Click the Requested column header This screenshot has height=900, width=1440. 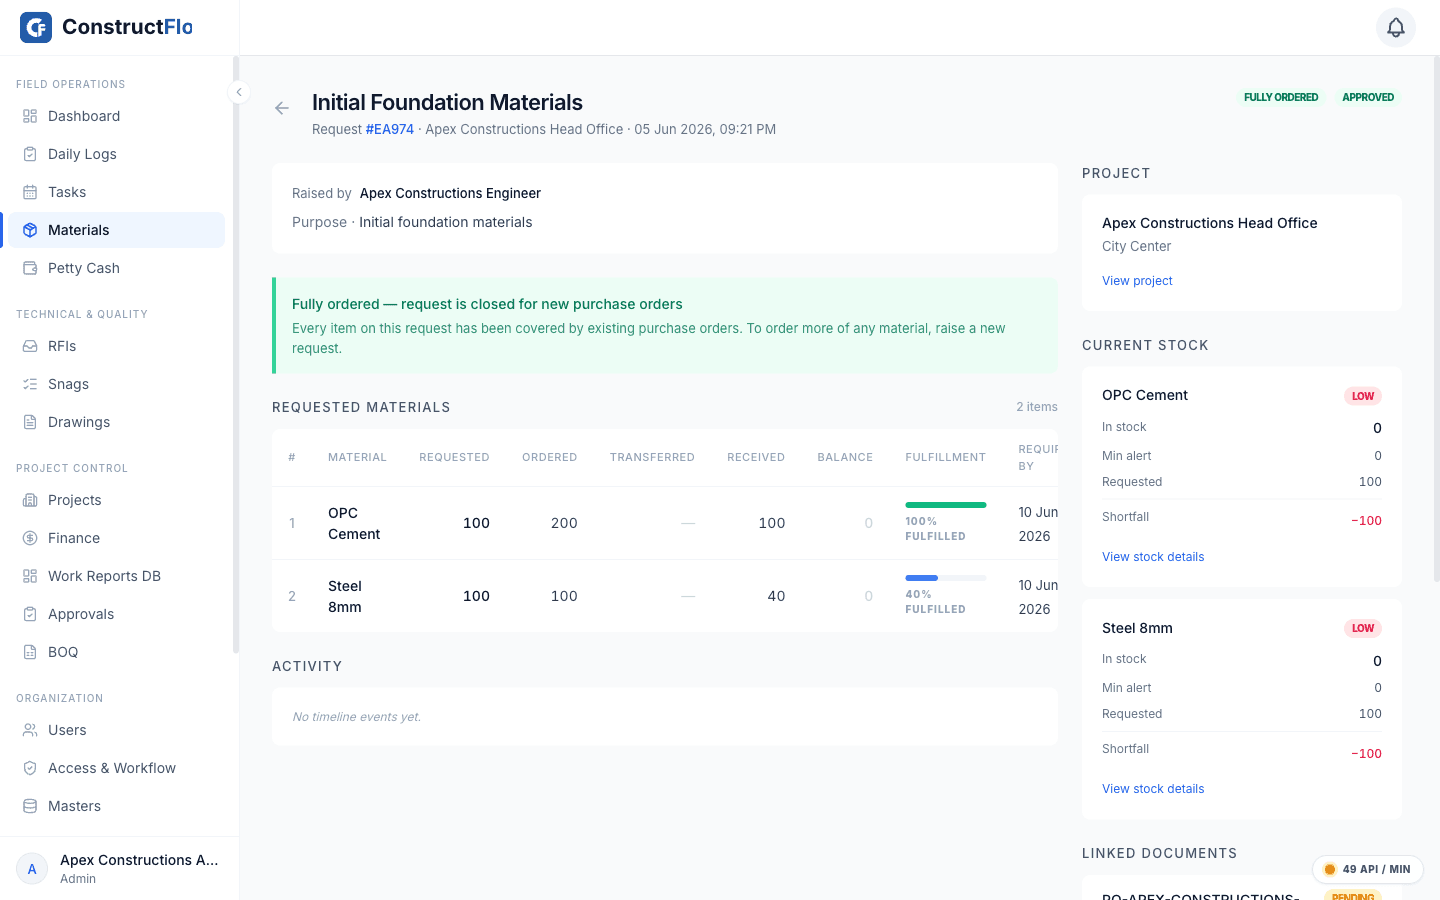[x=454, y=457]
